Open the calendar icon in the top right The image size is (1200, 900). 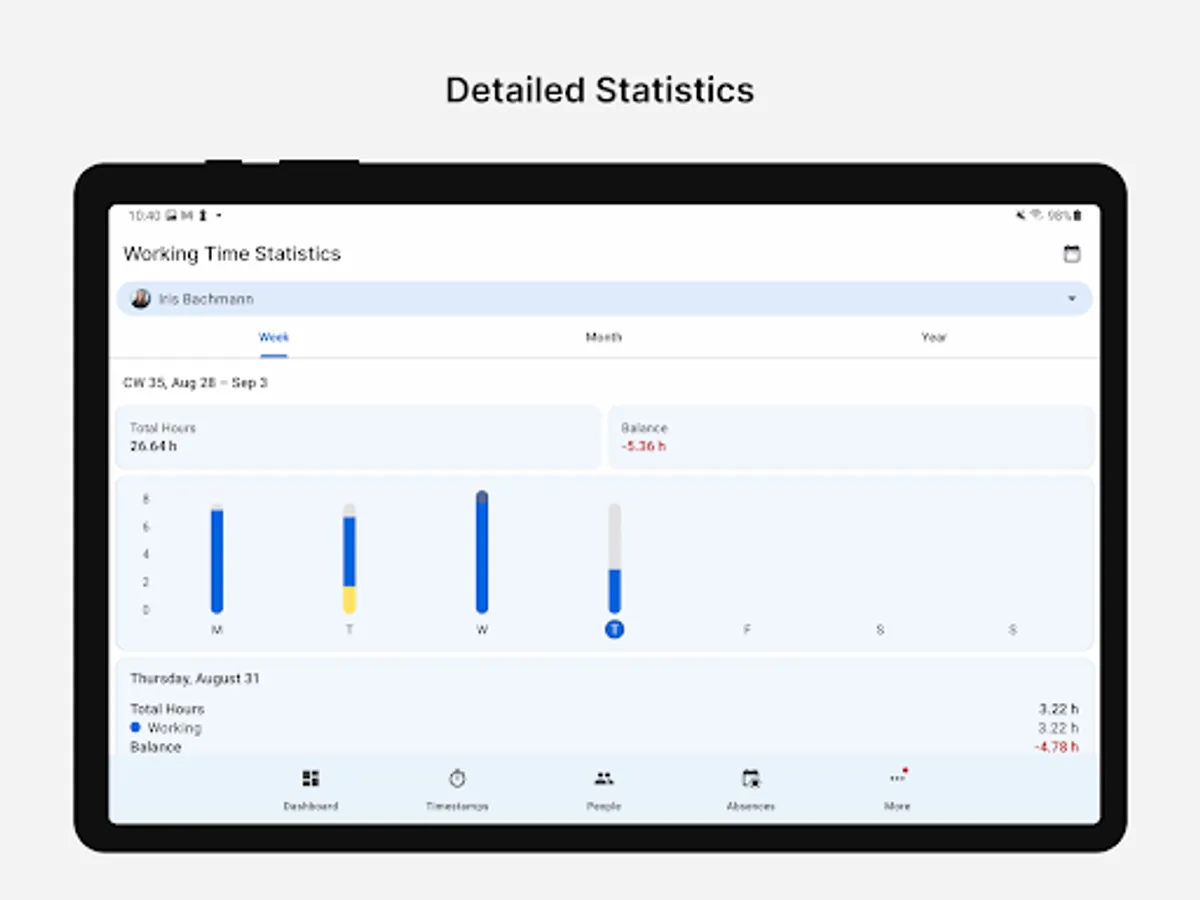click(x=1073, y=254)
